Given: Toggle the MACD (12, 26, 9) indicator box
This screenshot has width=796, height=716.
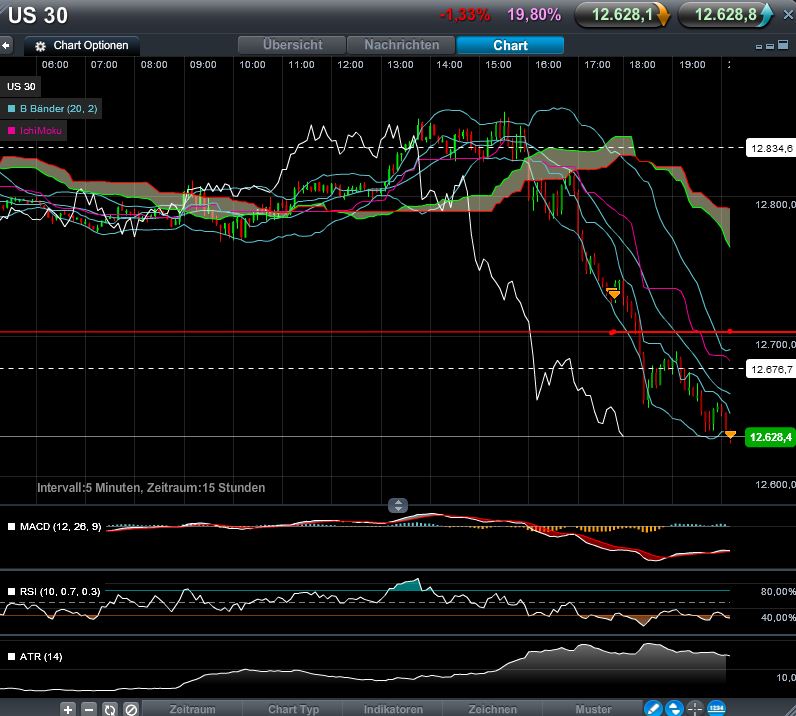Looking at the screenshot, I should (x=12, y=527).
